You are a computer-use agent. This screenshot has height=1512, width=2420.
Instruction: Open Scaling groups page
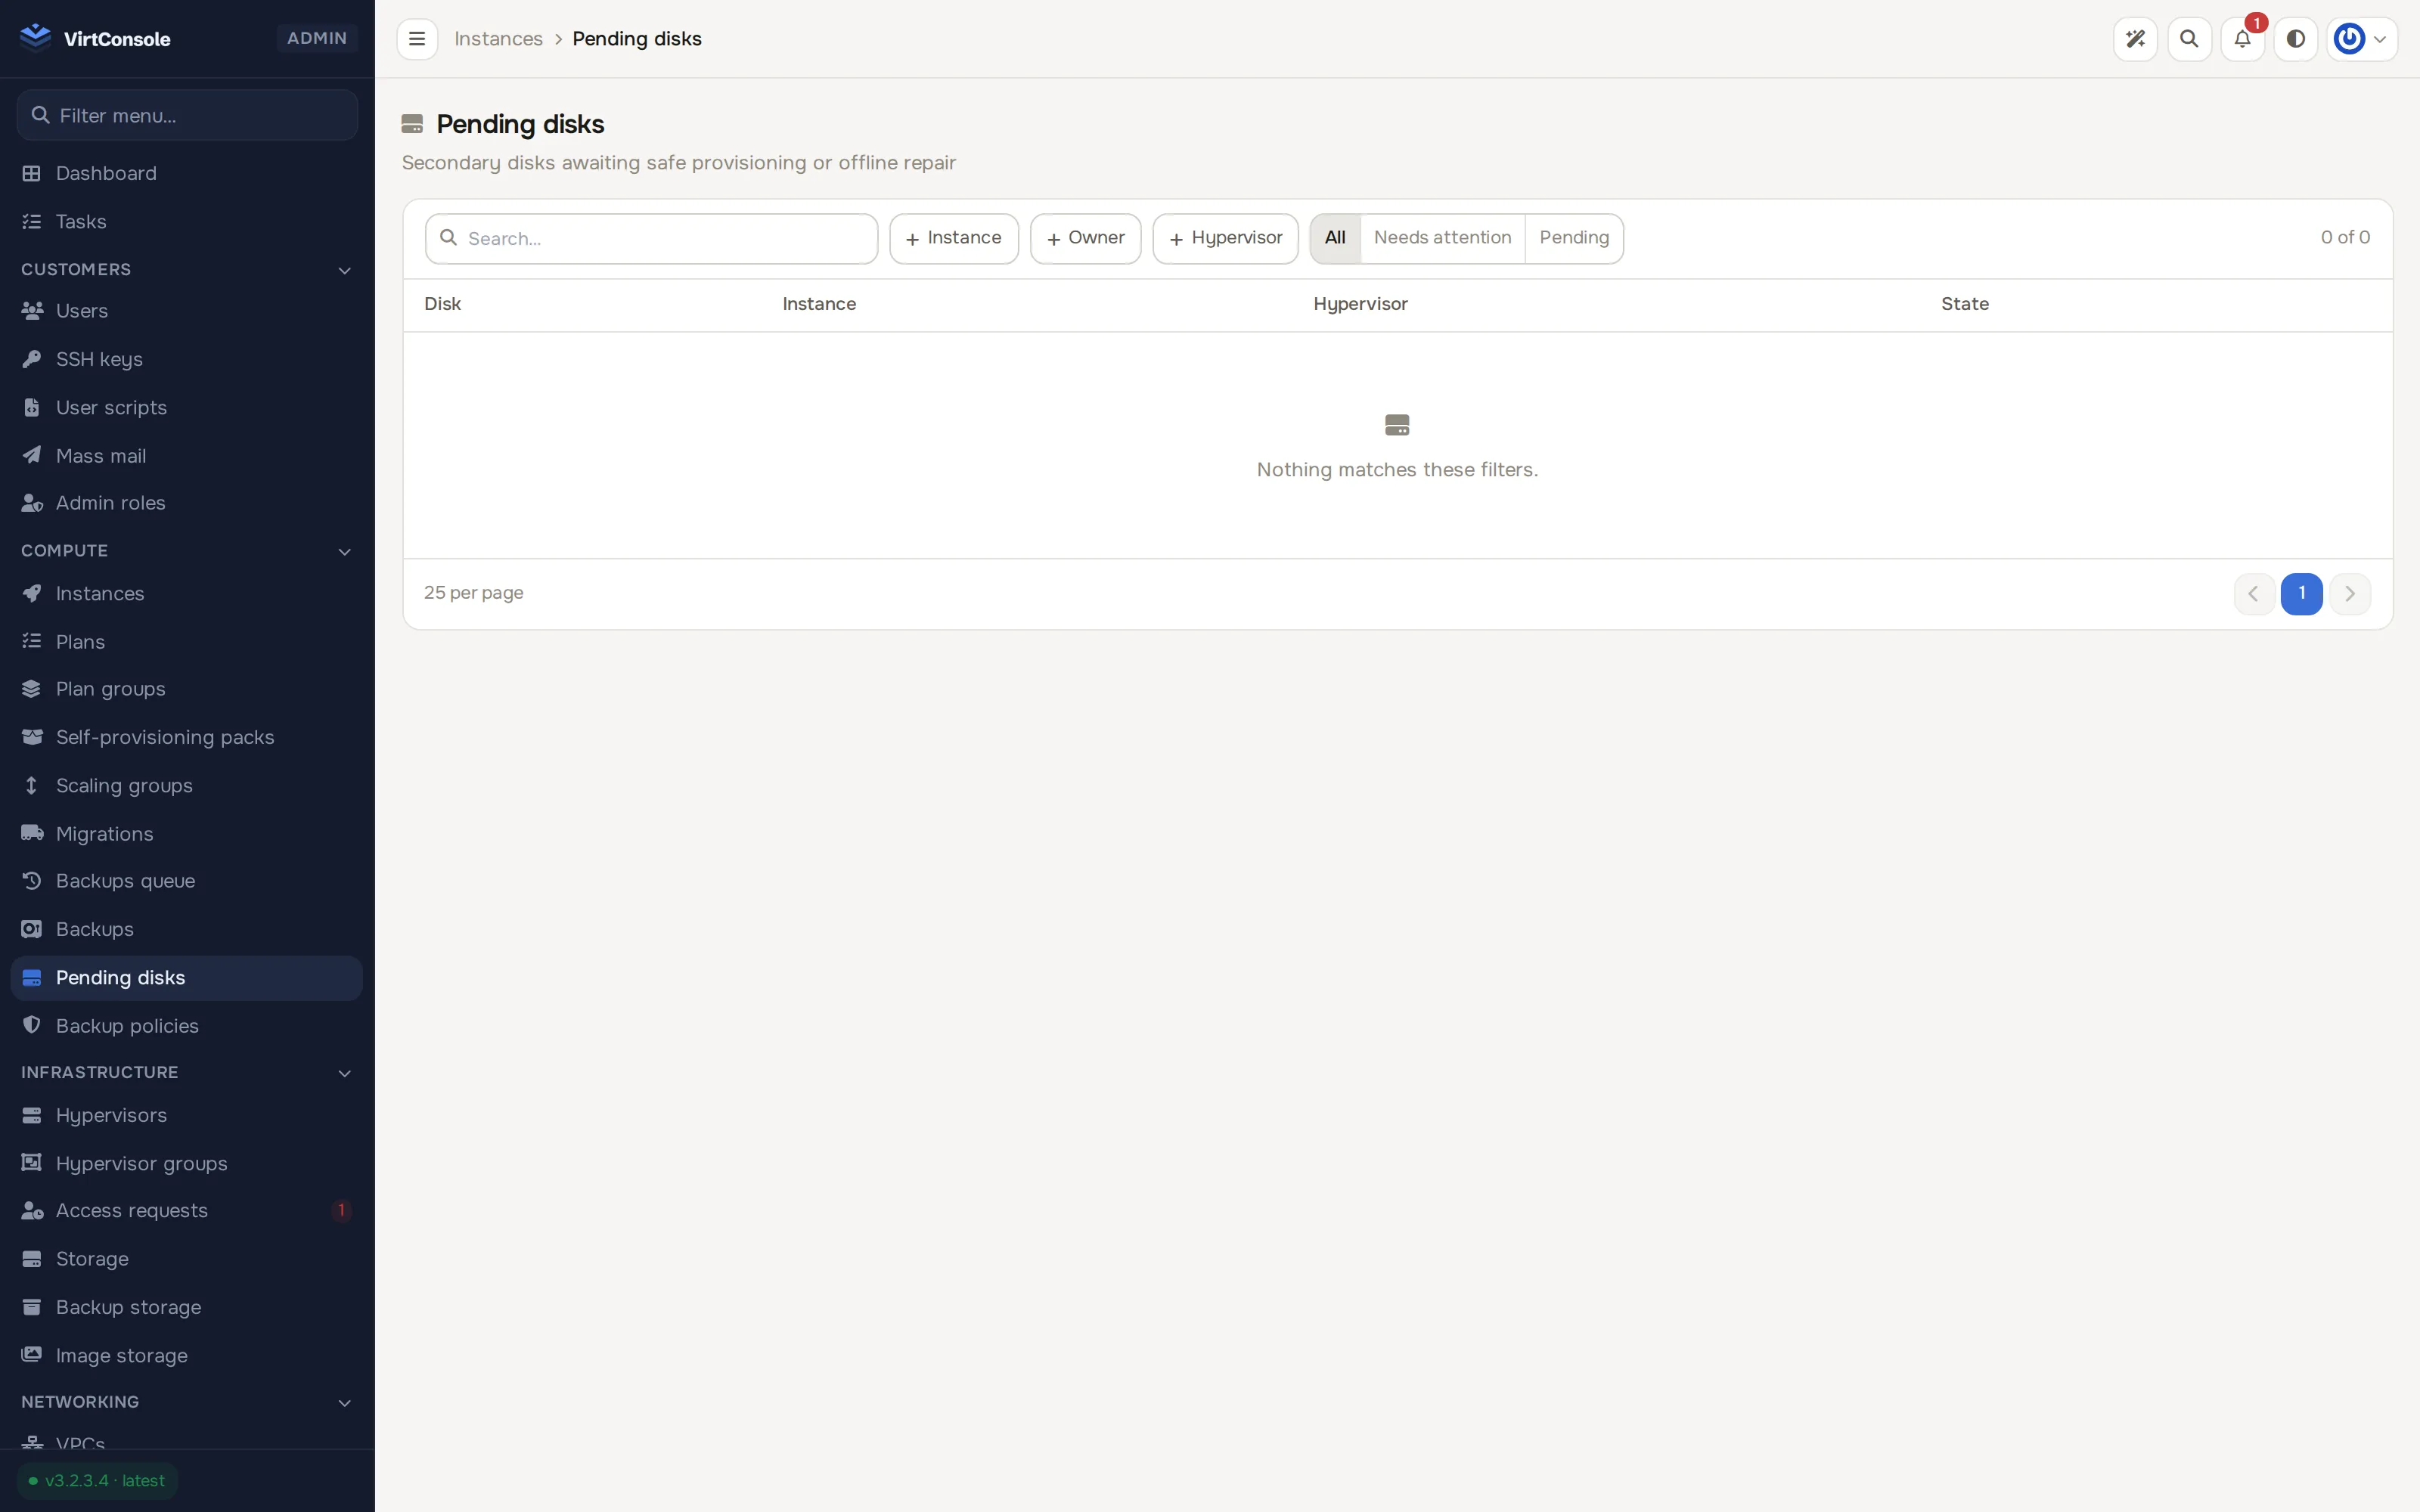187,785
